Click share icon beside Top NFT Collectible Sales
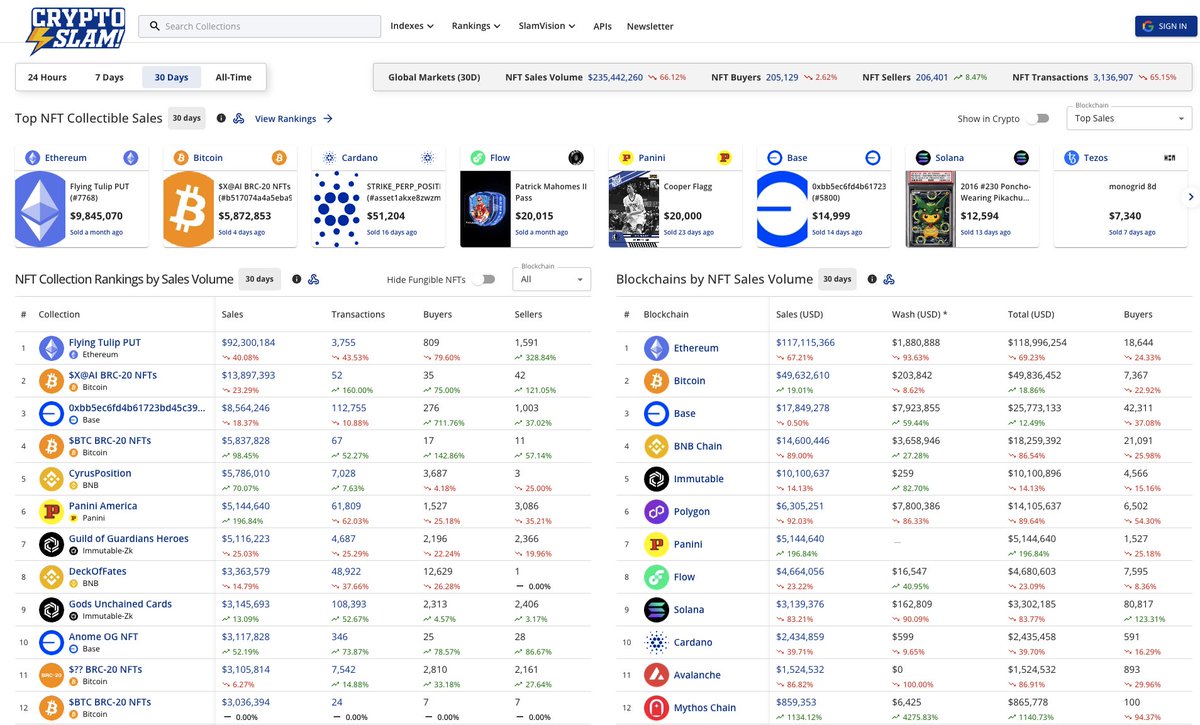 tap(239, 118)
